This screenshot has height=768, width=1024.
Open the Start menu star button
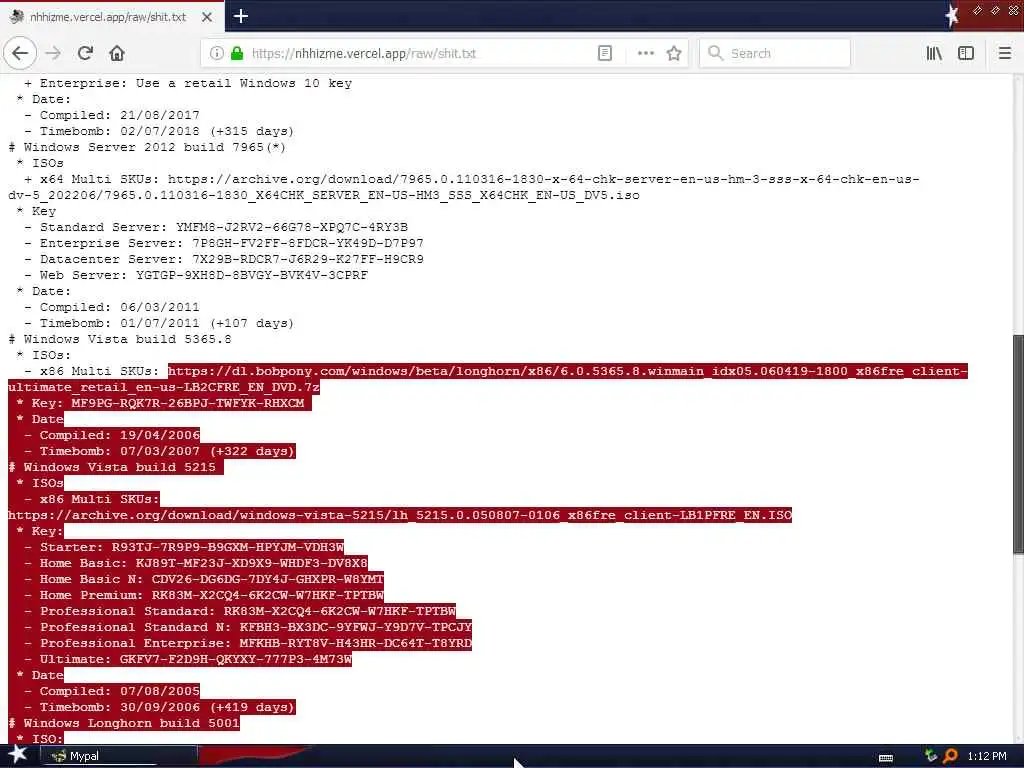coord(17,755)
